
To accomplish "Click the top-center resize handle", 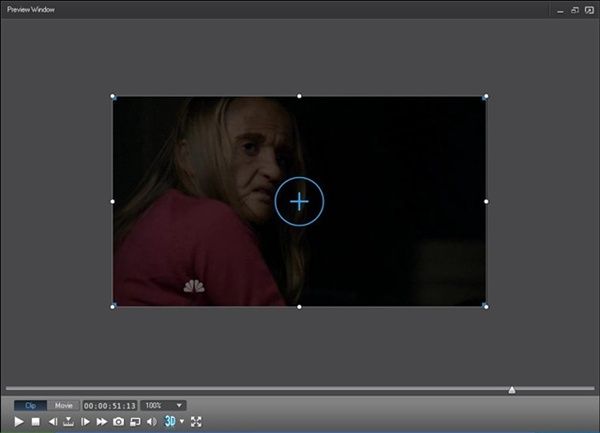I will pyautogui.click(x=299, y=96).
